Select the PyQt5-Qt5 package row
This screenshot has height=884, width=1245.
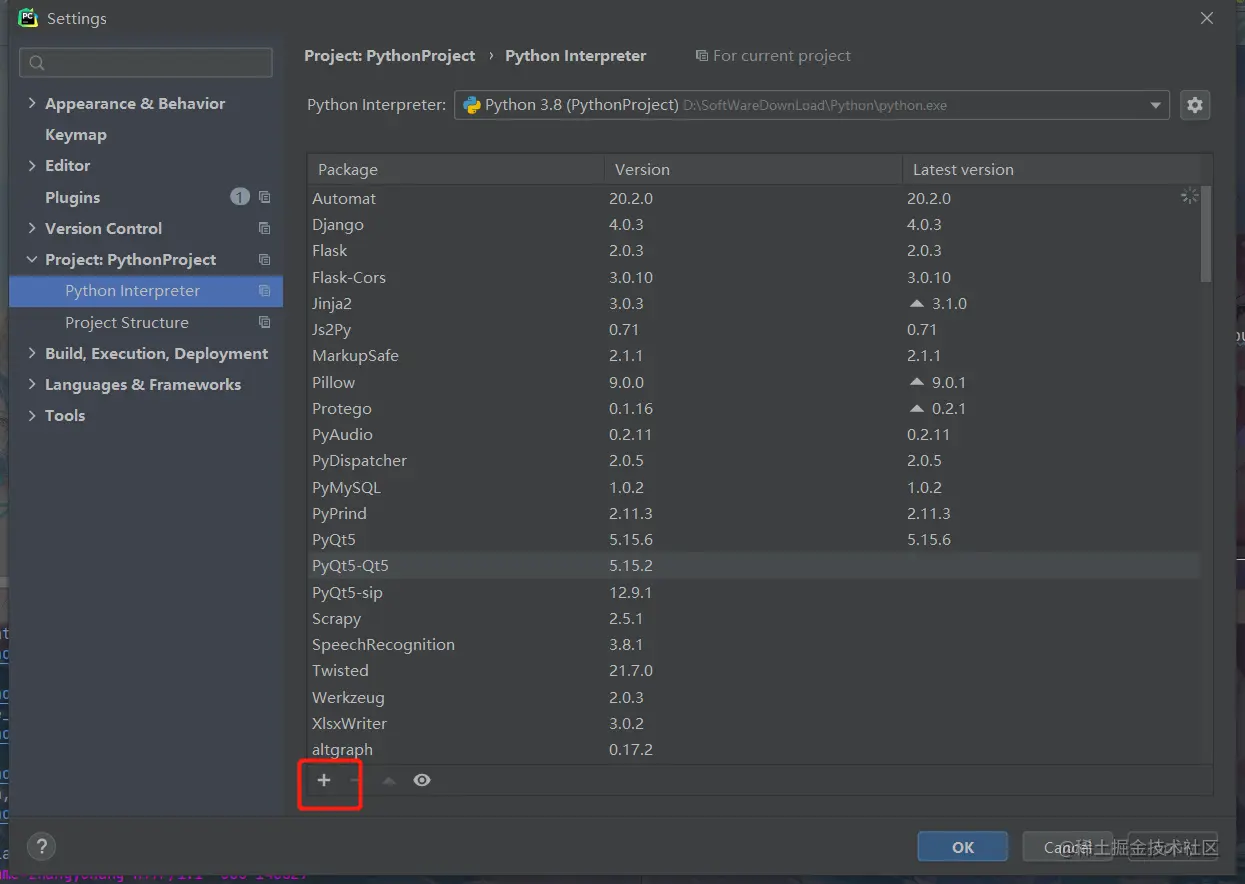click(754, 565)
